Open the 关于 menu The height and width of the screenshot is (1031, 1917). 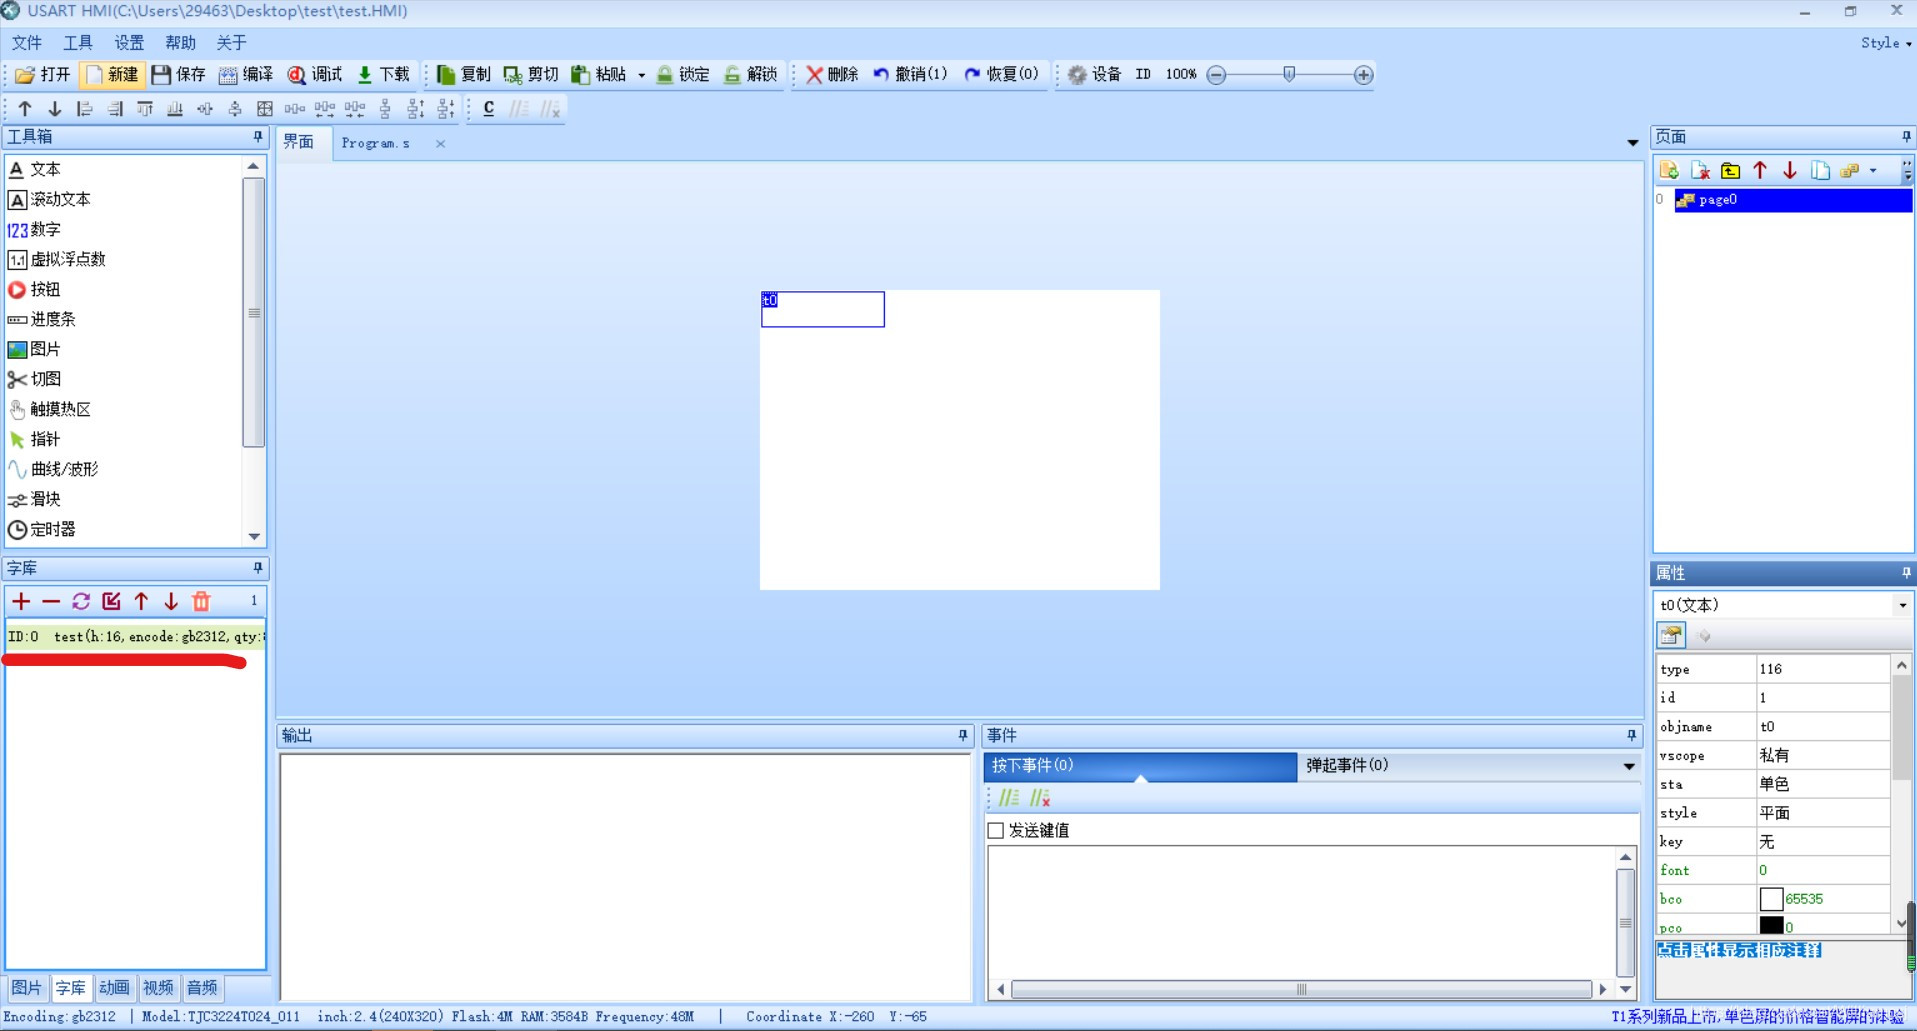[x=231, y=43]
